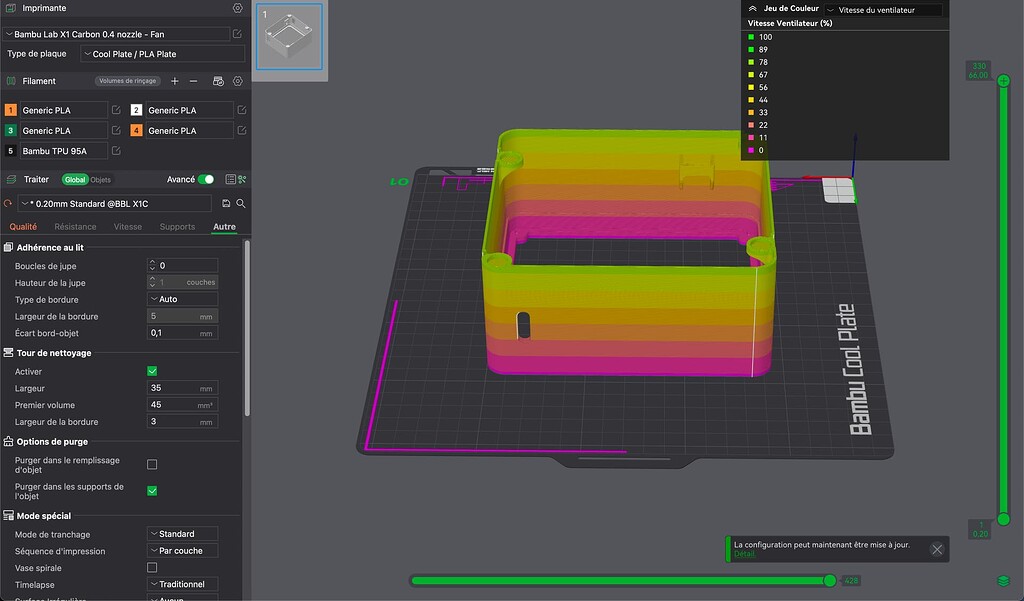Switch to the Résistance tab
This screenshot has width=1024, height=601.
[x=75, y=227]
